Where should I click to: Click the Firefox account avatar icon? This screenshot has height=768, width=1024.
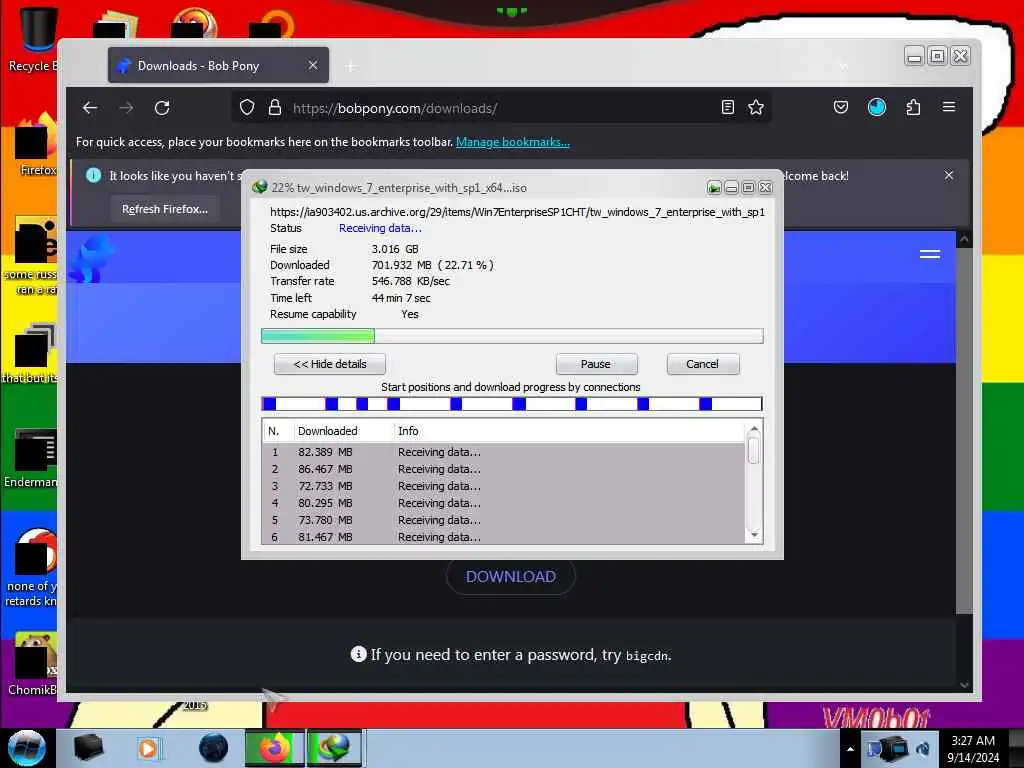(x=876, y=107)
